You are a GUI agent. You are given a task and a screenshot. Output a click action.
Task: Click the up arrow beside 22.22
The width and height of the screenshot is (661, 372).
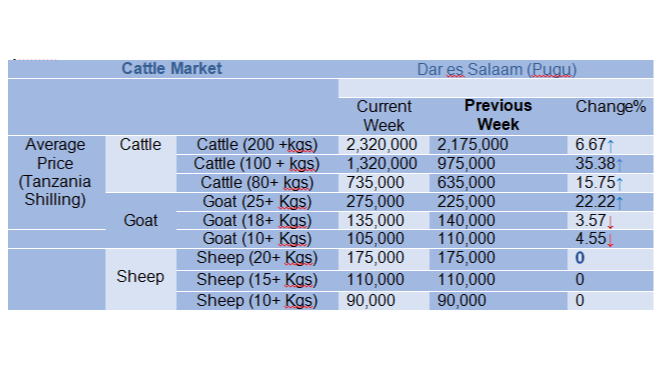(619, 202)
